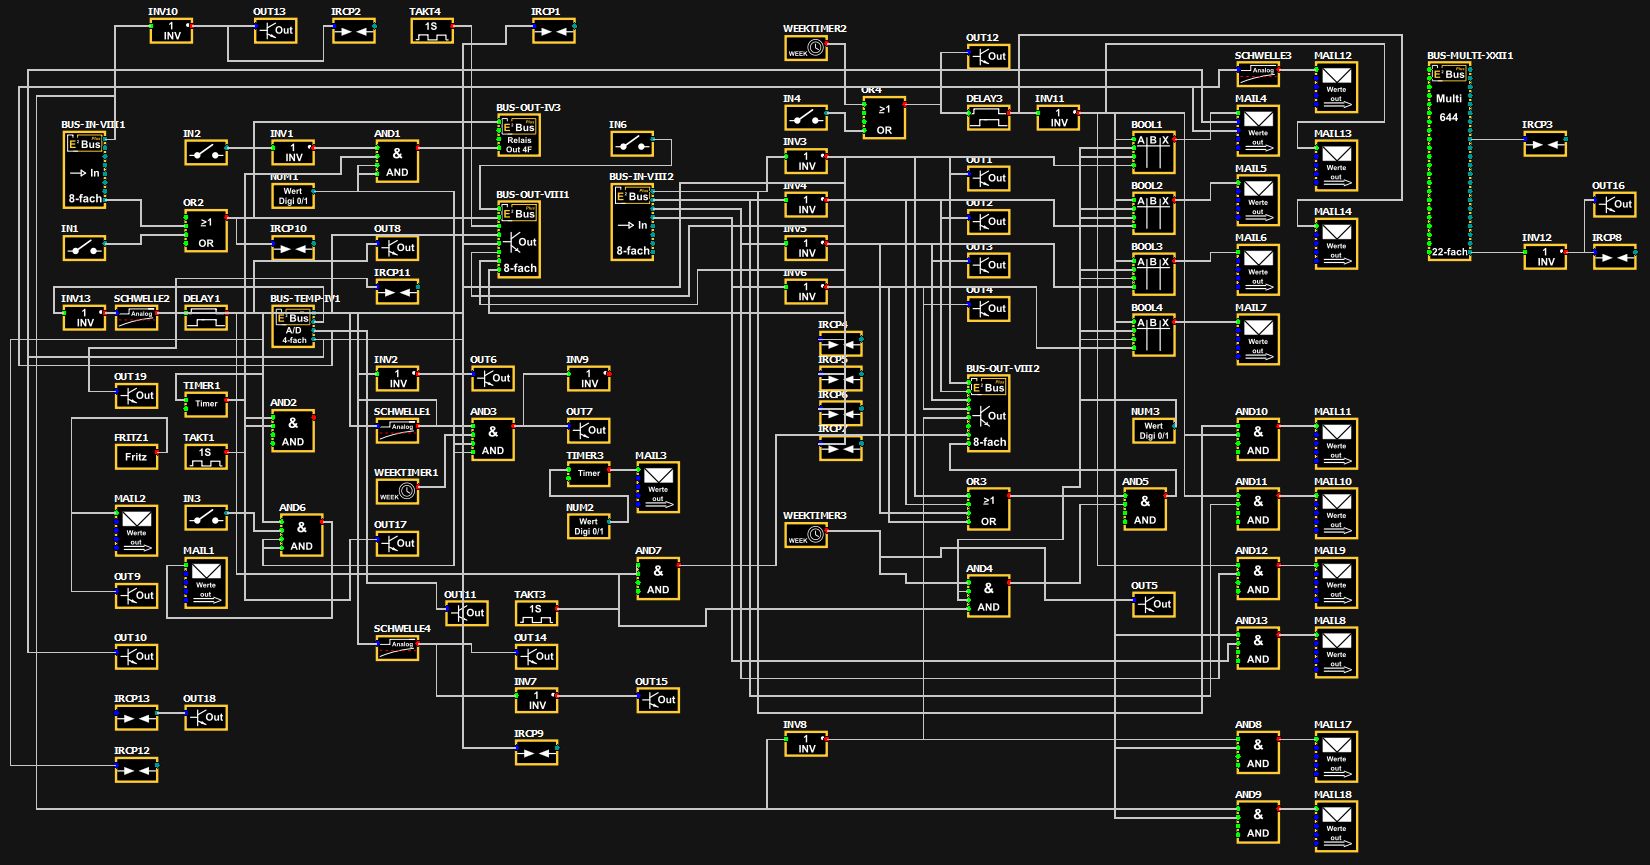This screenshot has width=1650, height=865.
Task: Click the SCHWELLE3 analog threshold block
Action: (1257, 74)
